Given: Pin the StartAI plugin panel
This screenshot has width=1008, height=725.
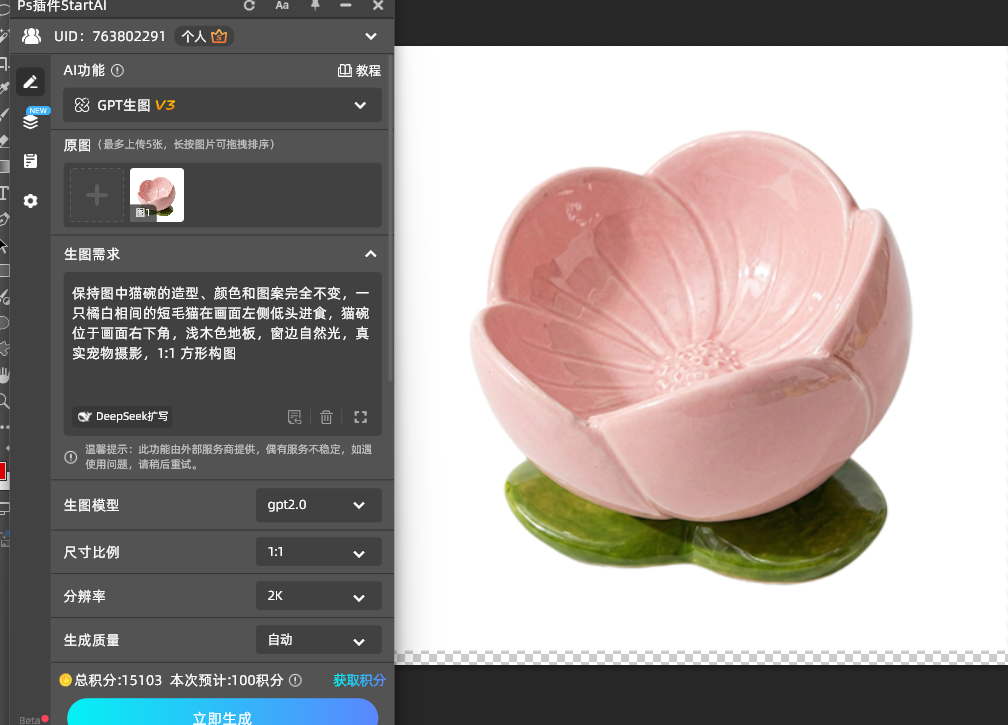Looking at the screenshot, I should pos(315,5).
